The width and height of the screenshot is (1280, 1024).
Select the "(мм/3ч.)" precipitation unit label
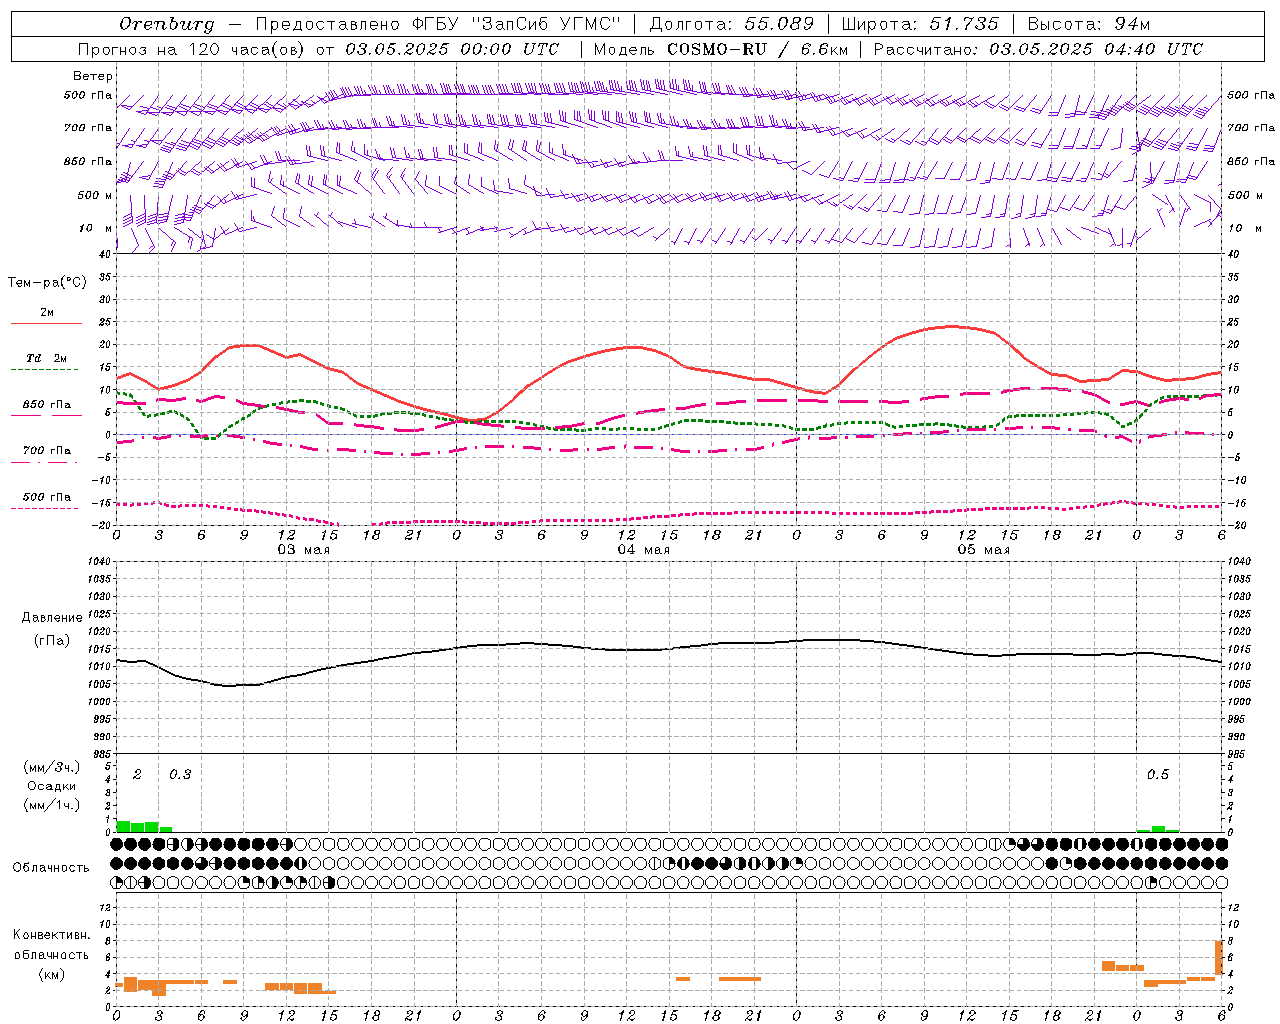(x=51, y=767)
